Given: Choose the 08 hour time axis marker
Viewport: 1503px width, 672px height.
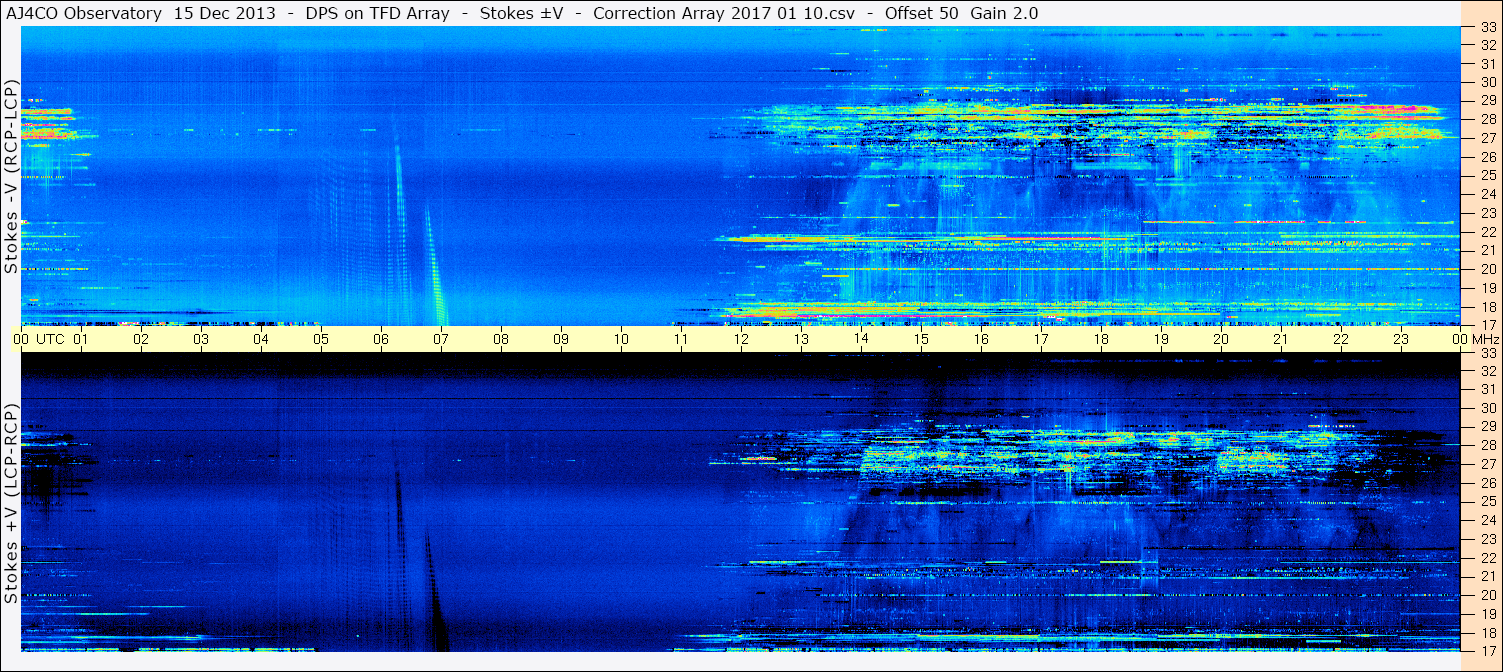Looking at the screenshot, I should tap(501, 339).
